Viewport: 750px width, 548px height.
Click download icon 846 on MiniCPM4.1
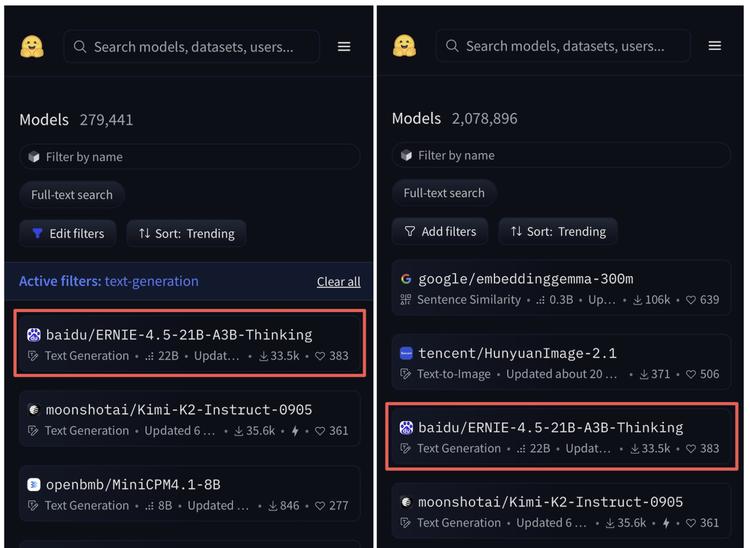(273, 506)
